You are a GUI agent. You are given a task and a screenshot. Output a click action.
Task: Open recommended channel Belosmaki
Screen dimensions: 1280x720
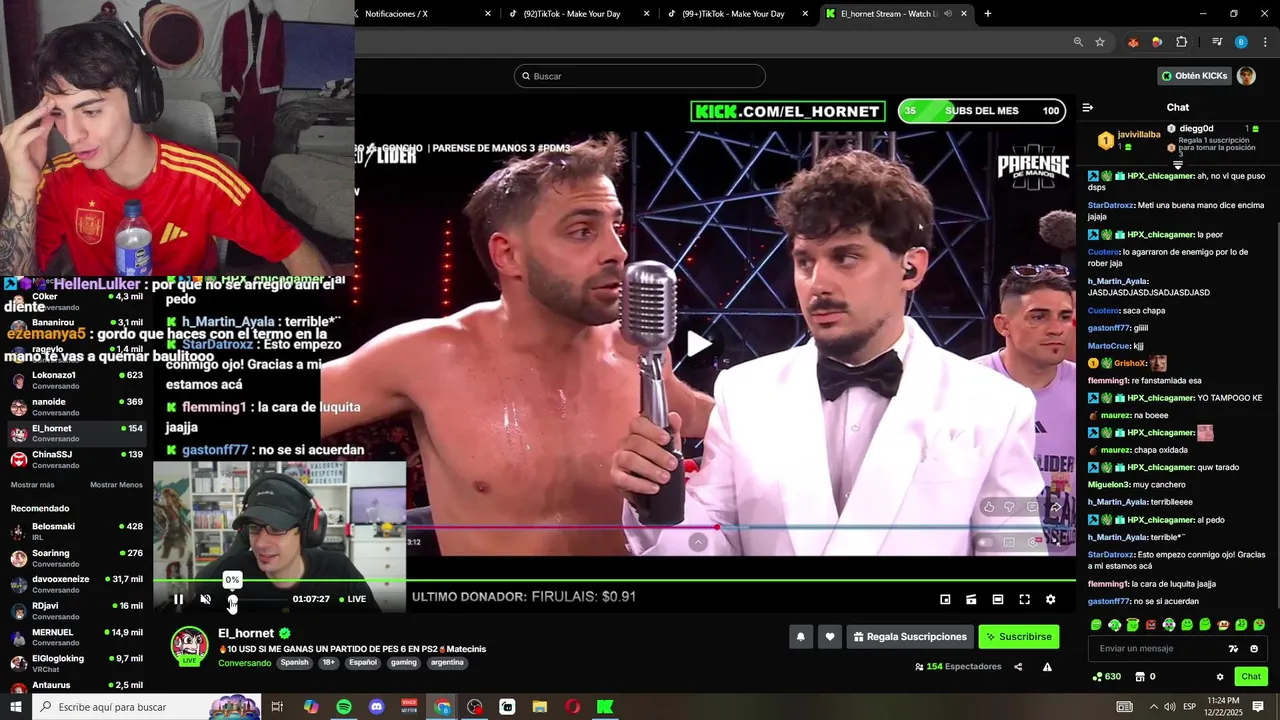tap(78, 531)
